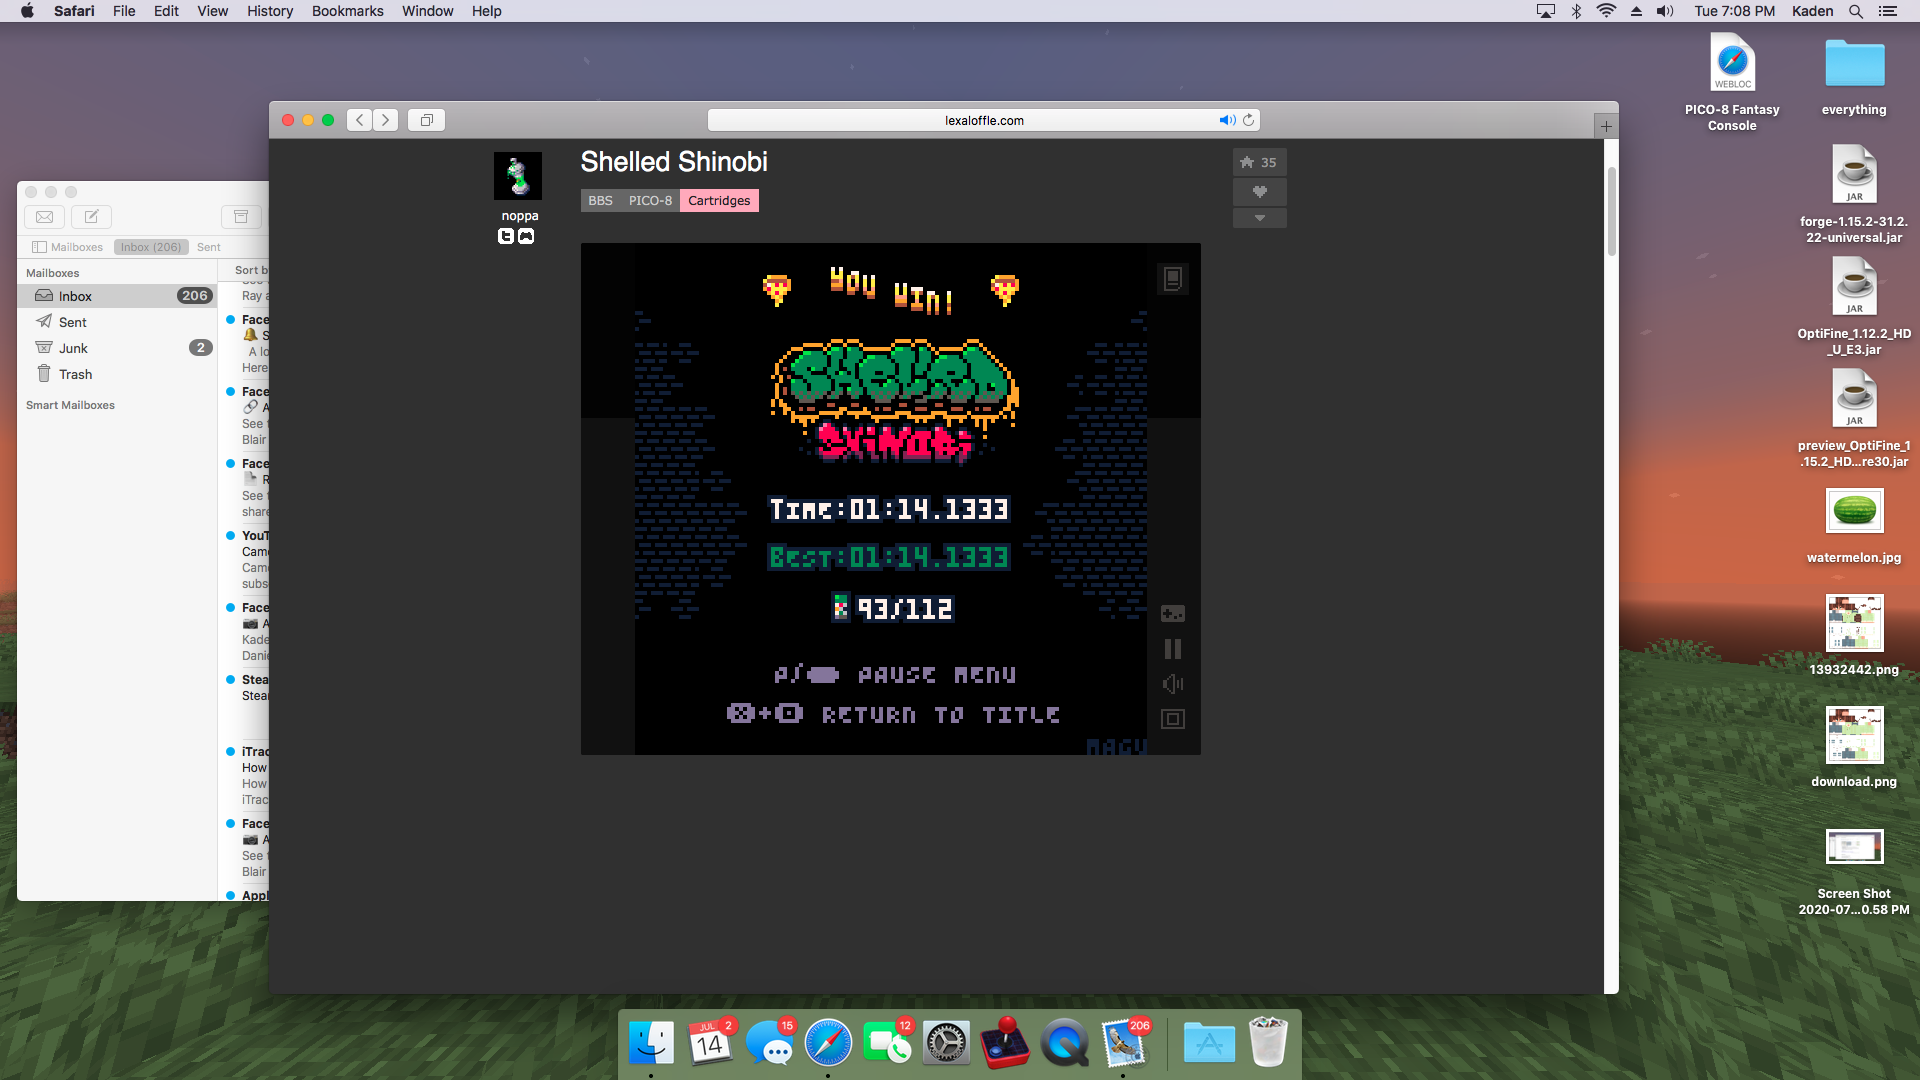This screenshot has height=1080, width=1920.
Task: Expand the dropdown arrow below the heart
Action: pos(1259,217)
